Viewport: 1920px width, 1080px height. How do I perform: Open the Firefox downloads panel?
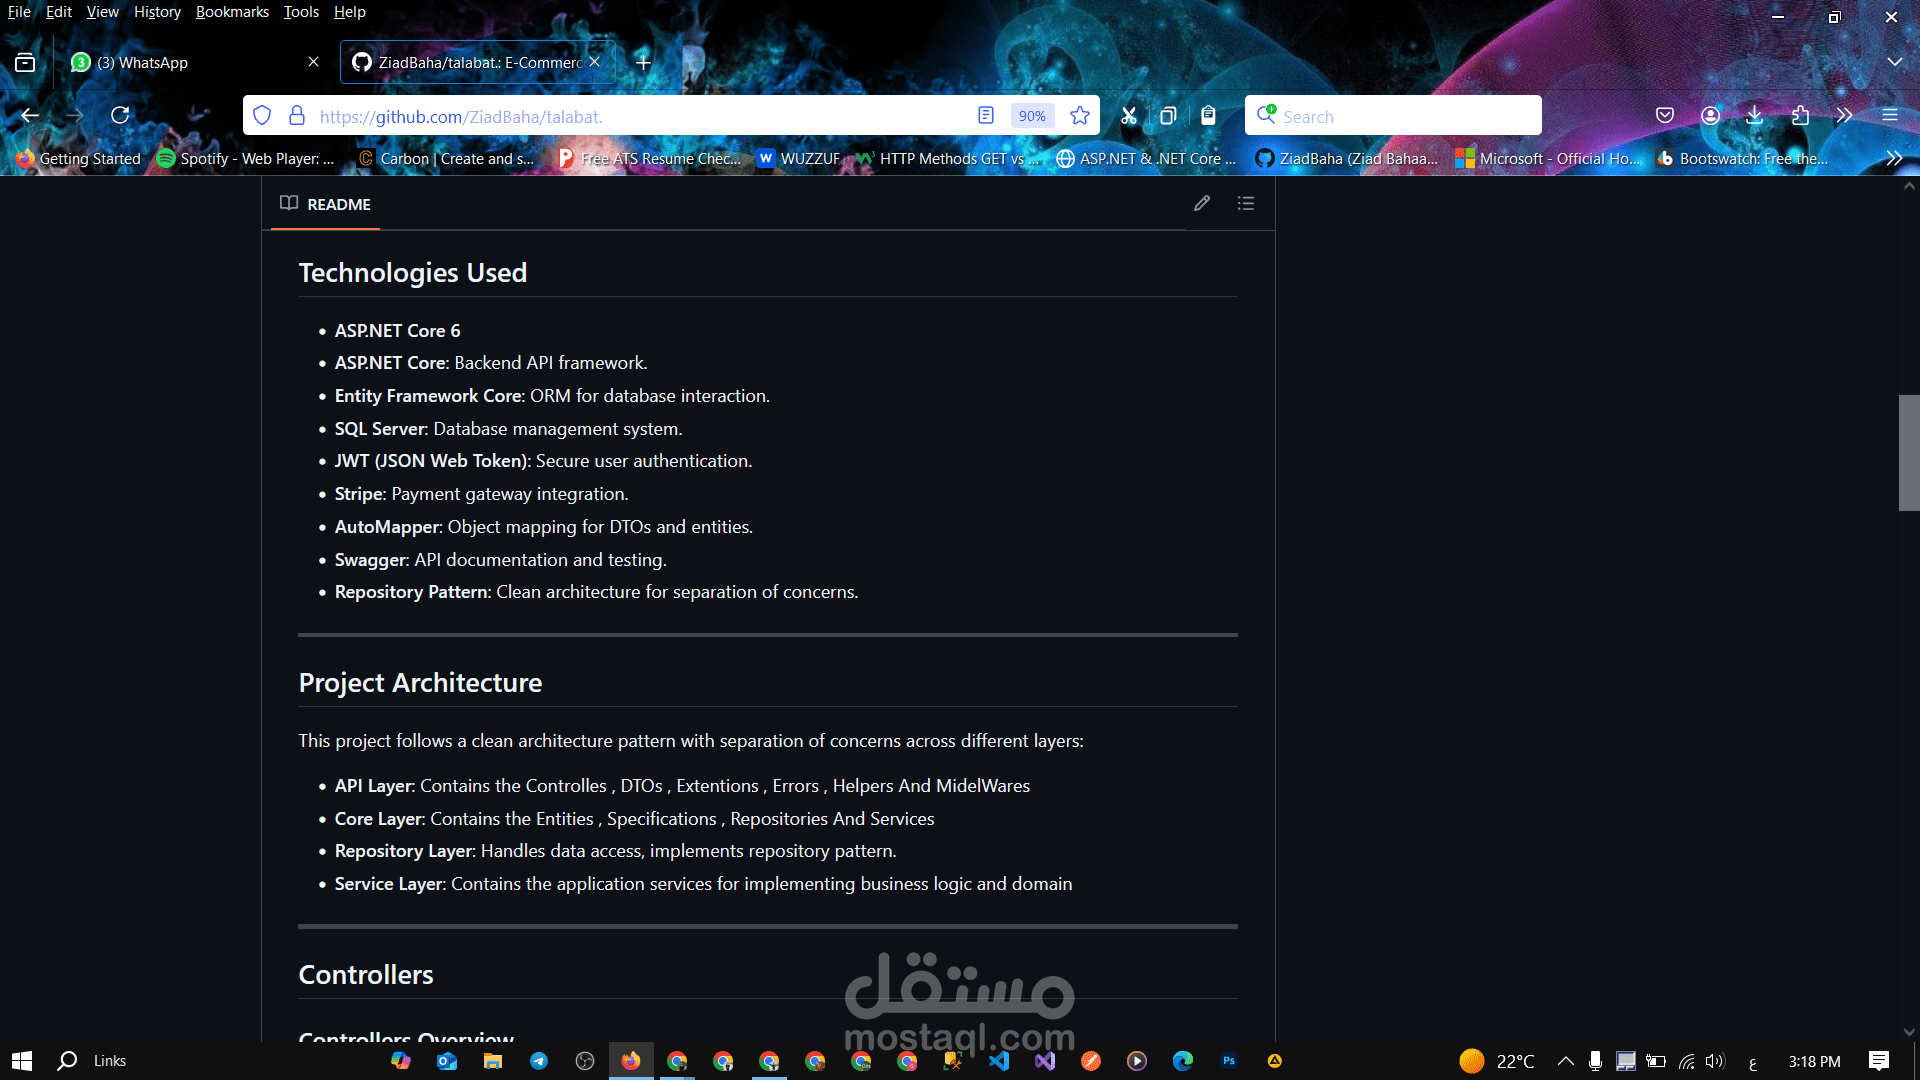click(1754, 116)
